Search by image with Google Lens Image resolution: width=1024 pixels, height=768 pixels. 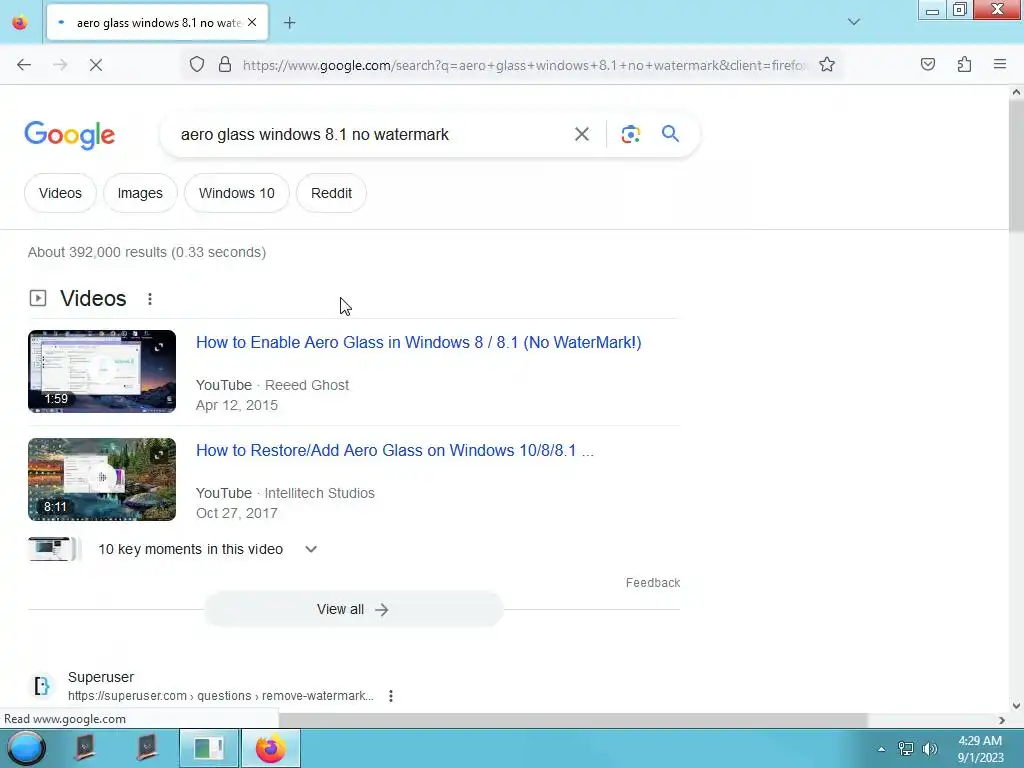[x=630, y=134]
